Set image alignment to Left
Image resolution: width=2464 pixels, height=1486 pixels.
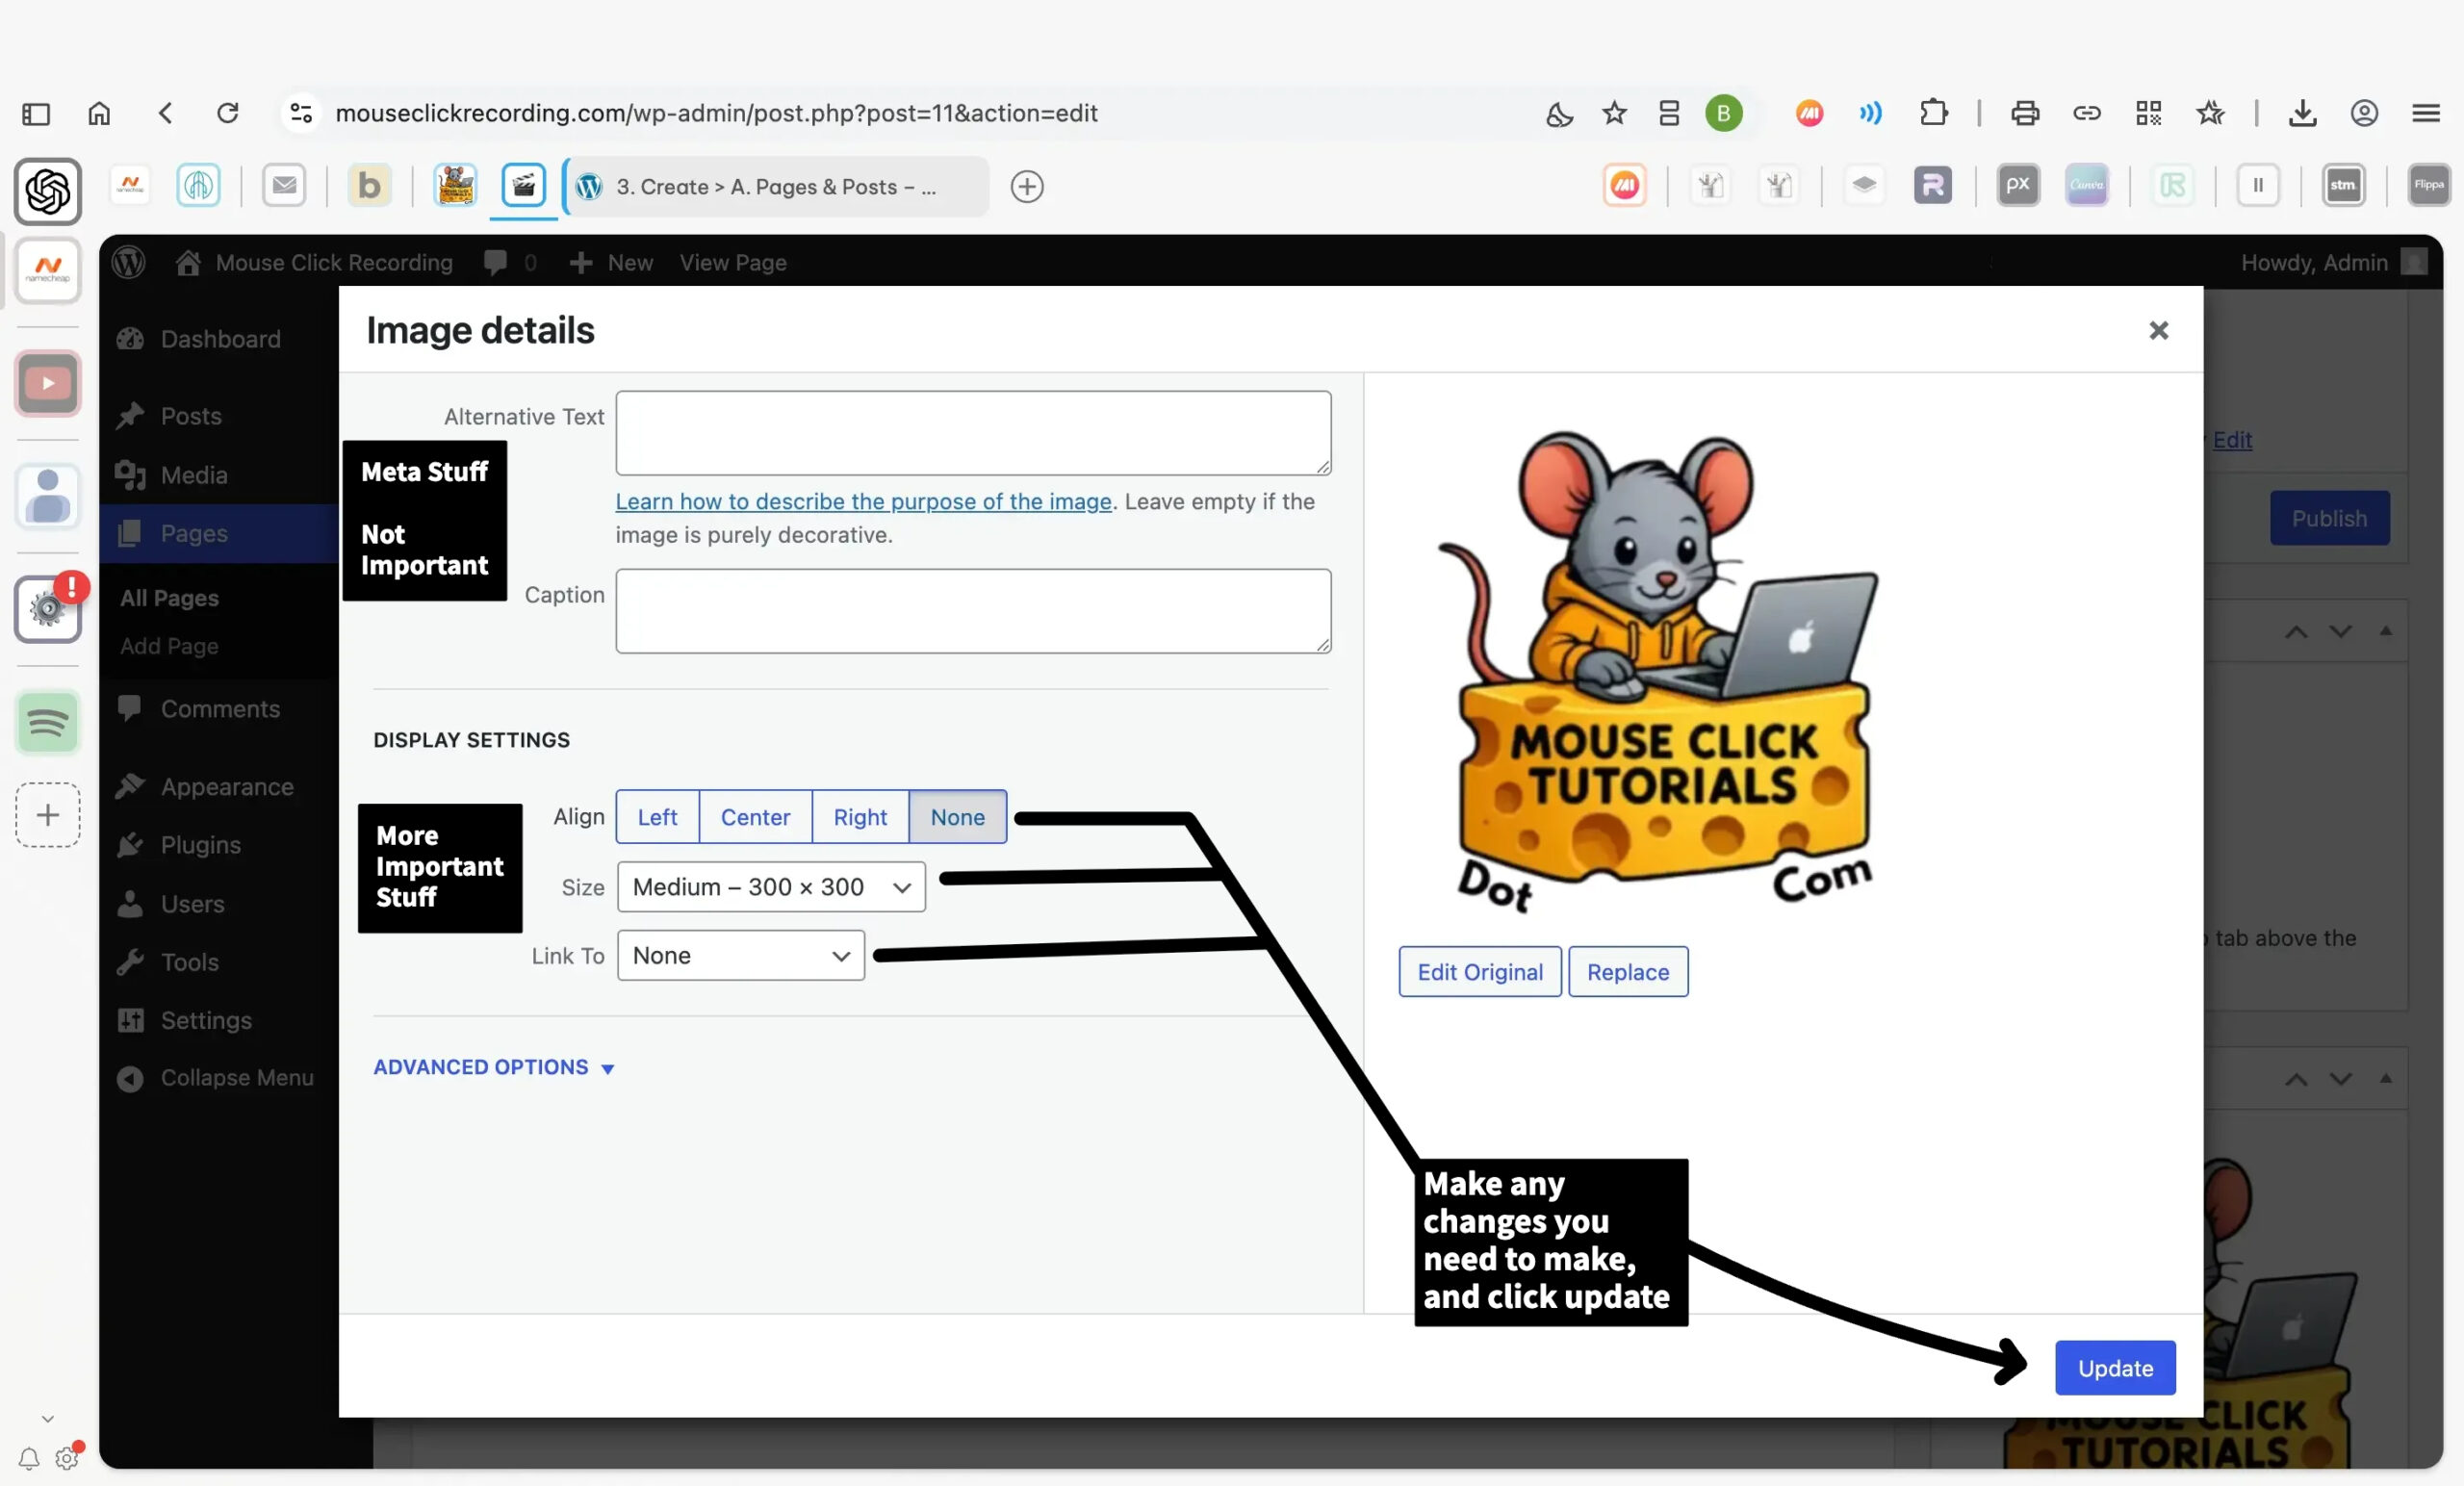(x=657, y=817)
